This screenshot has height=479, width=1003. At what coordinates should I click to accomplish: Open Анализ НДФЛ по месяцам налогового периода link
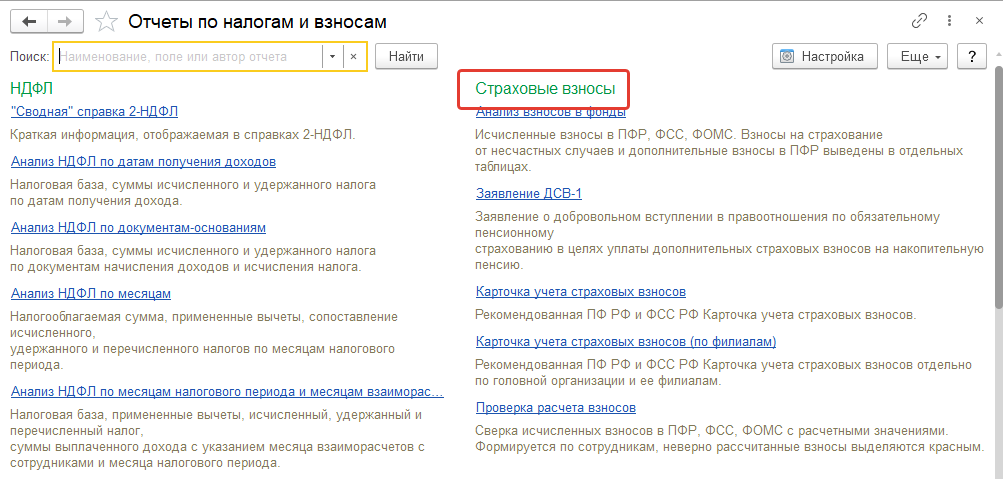pyautogui.click(x=227, y=391)
